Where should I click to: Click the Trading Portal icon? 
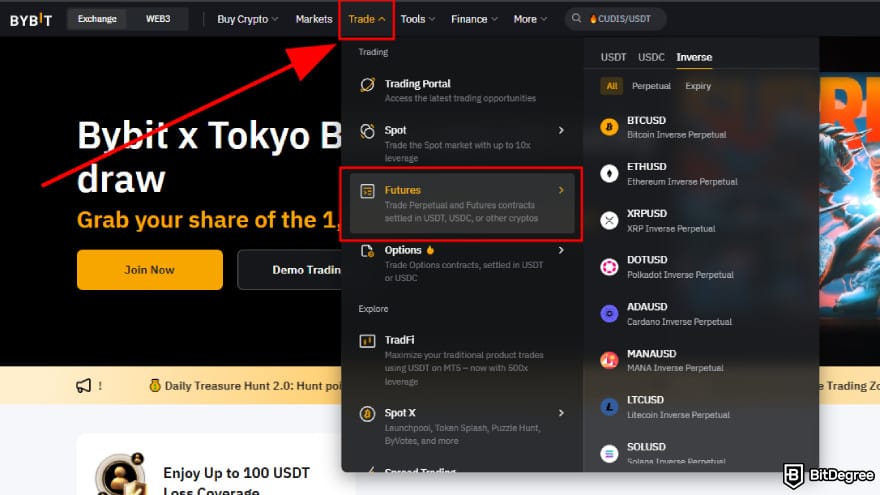point(367,85)
